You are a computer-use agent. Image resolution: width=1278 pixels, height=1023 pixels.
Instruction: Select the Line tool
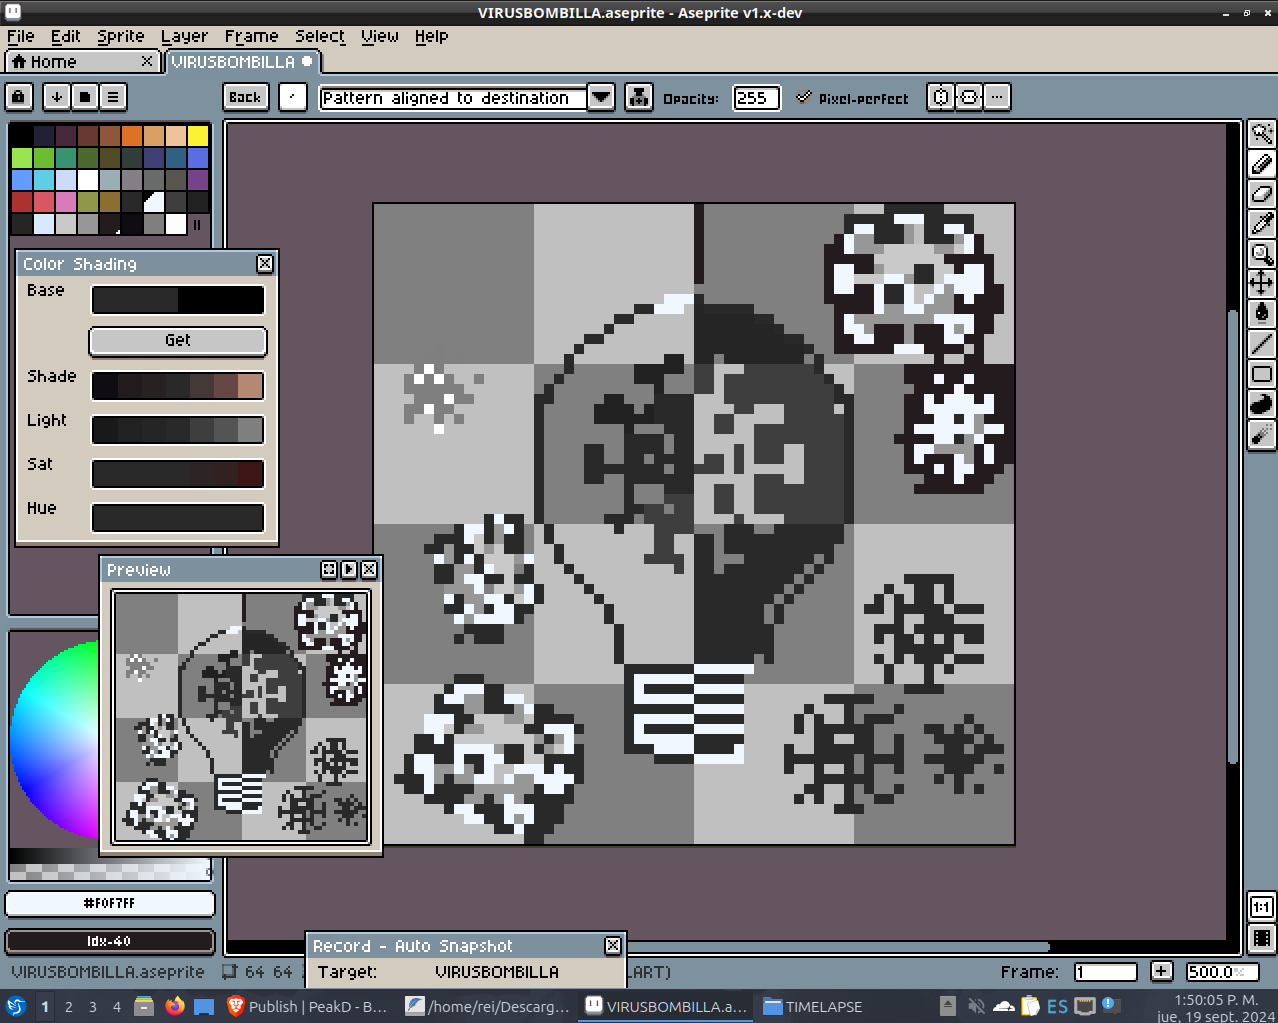(1262, 344)
